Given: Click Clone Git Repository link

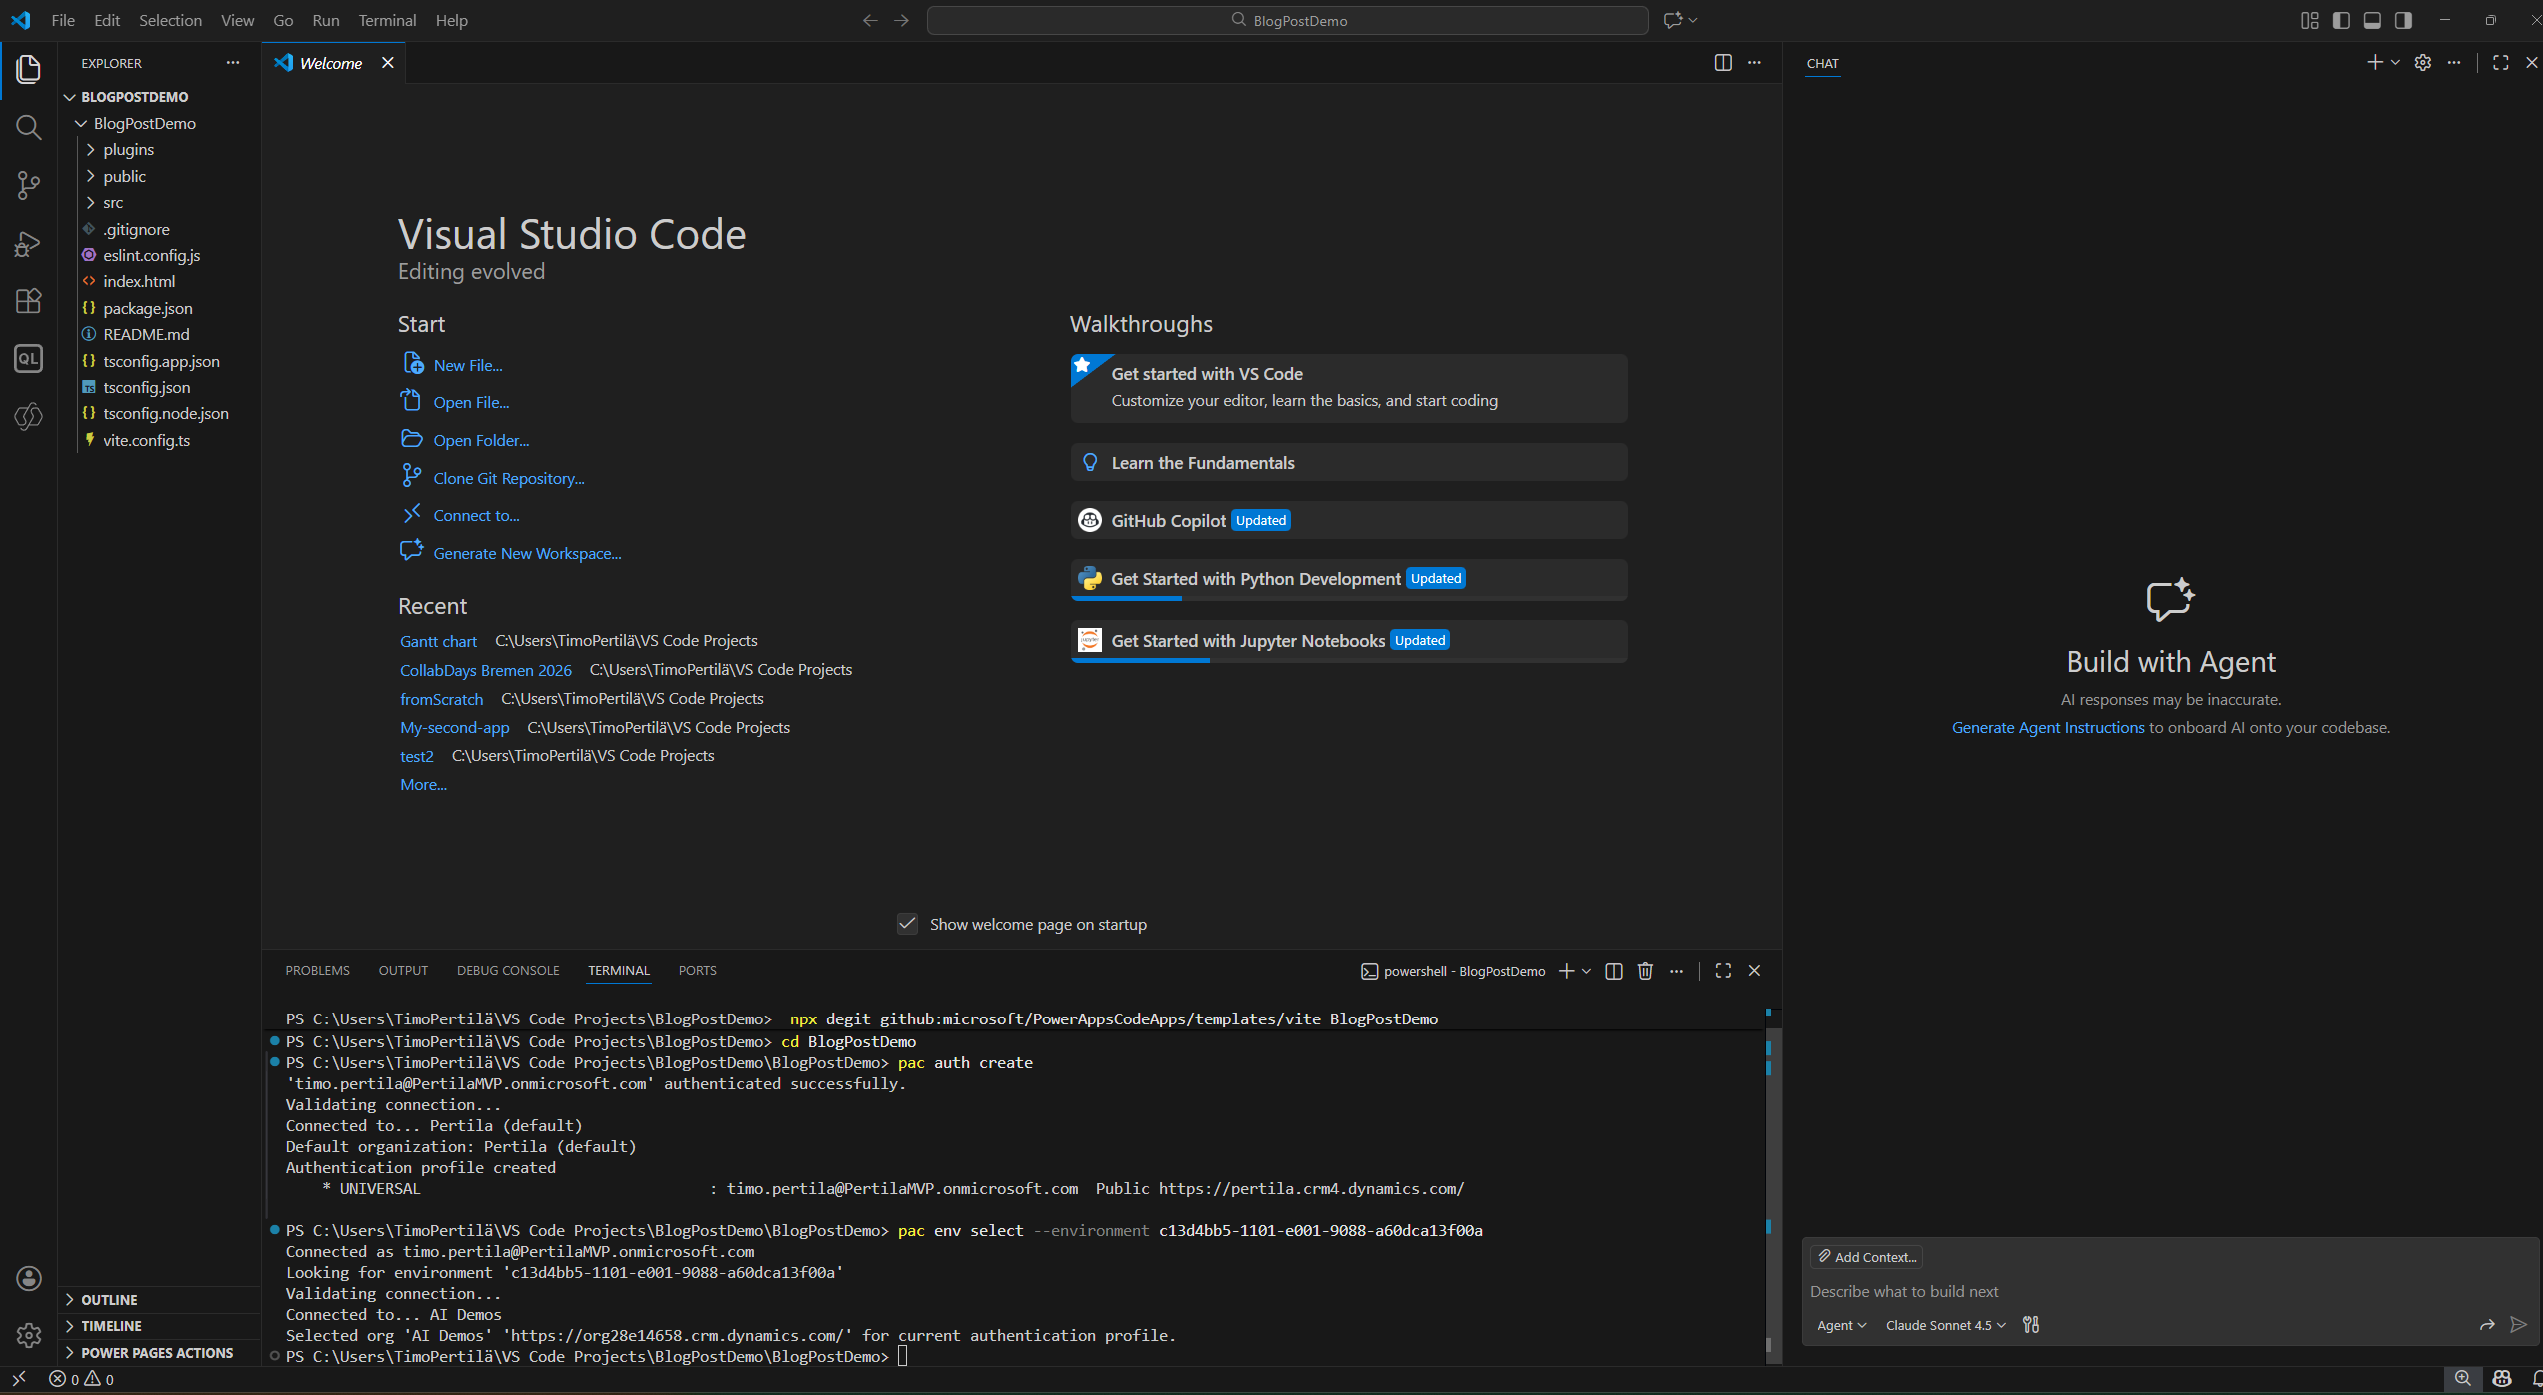Looking at the screenshot, I should click(508, 478).
